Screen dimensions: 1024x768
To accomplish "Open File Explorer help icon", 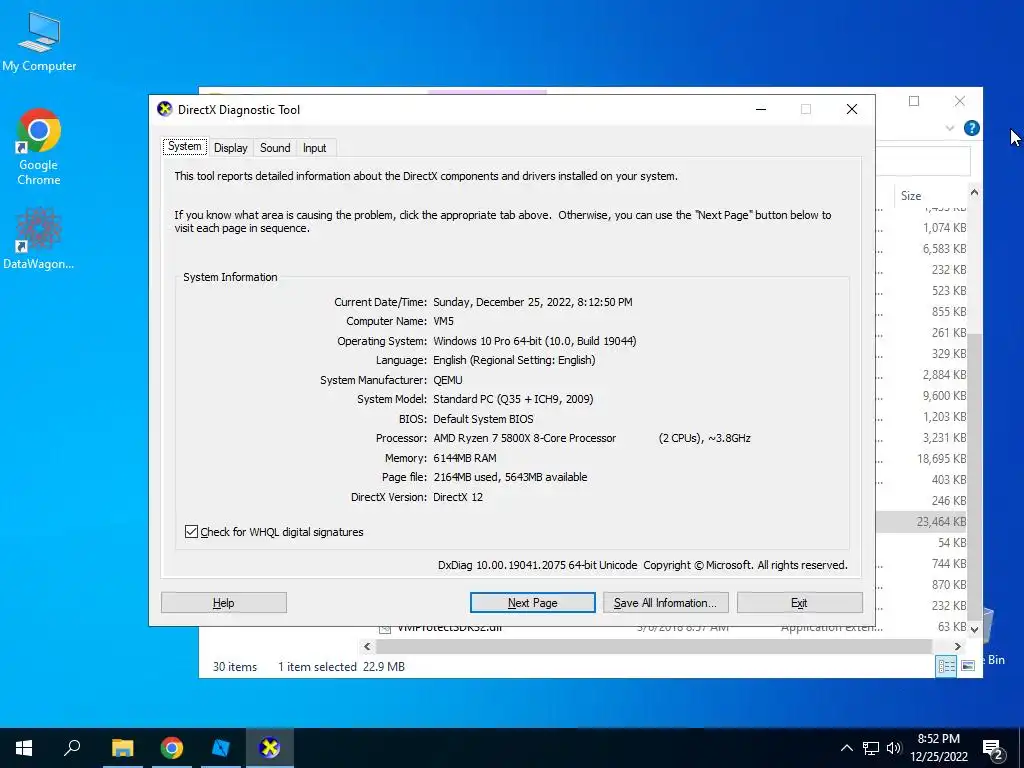I will 971,128.
